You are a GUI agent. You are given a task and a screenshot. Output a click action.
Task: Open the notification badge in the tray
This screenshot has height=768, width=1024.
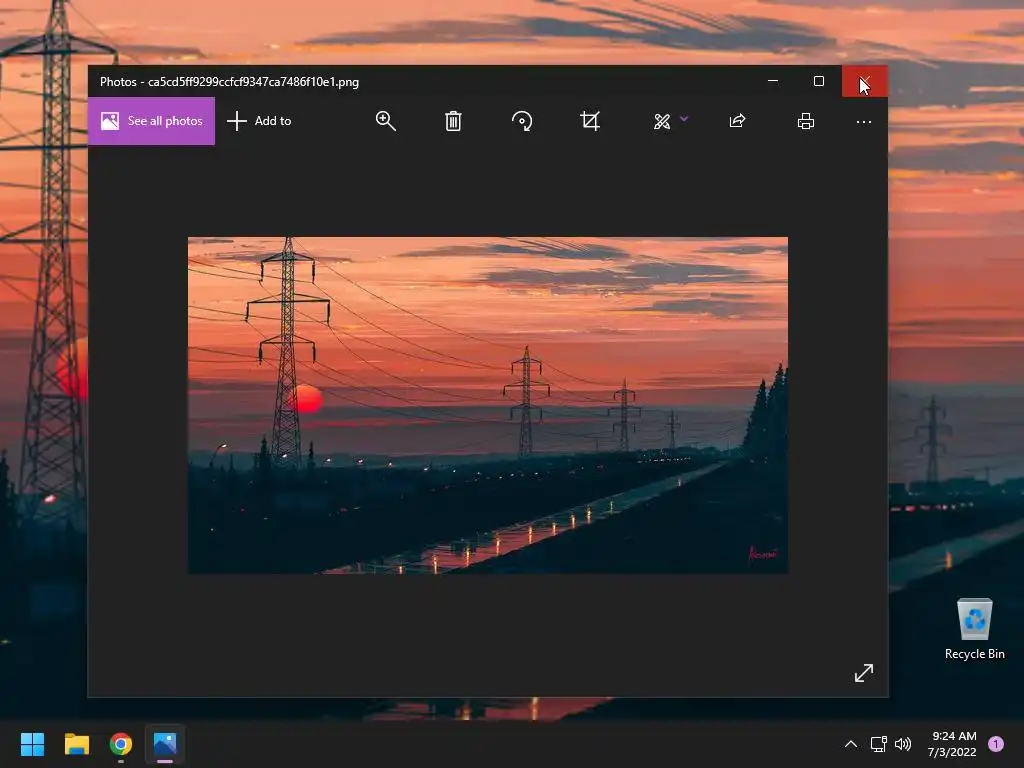coord(996,744)
